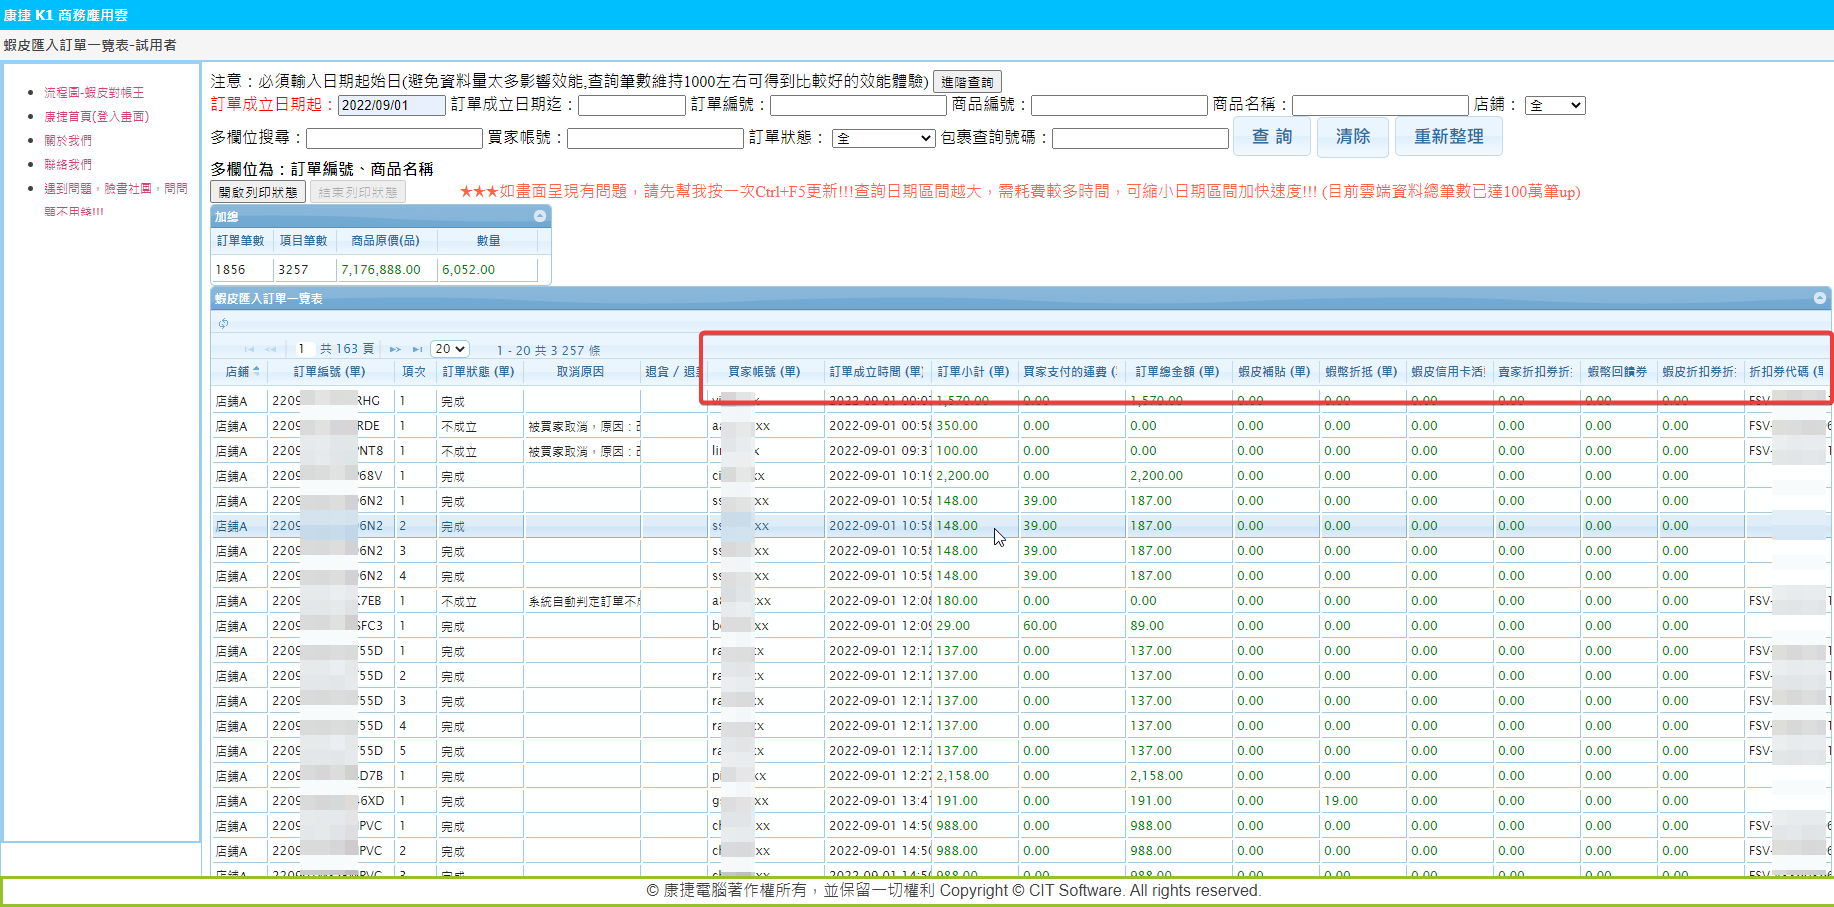
Task: Open 進階查詢 advanced search
Action: point(967,82)
